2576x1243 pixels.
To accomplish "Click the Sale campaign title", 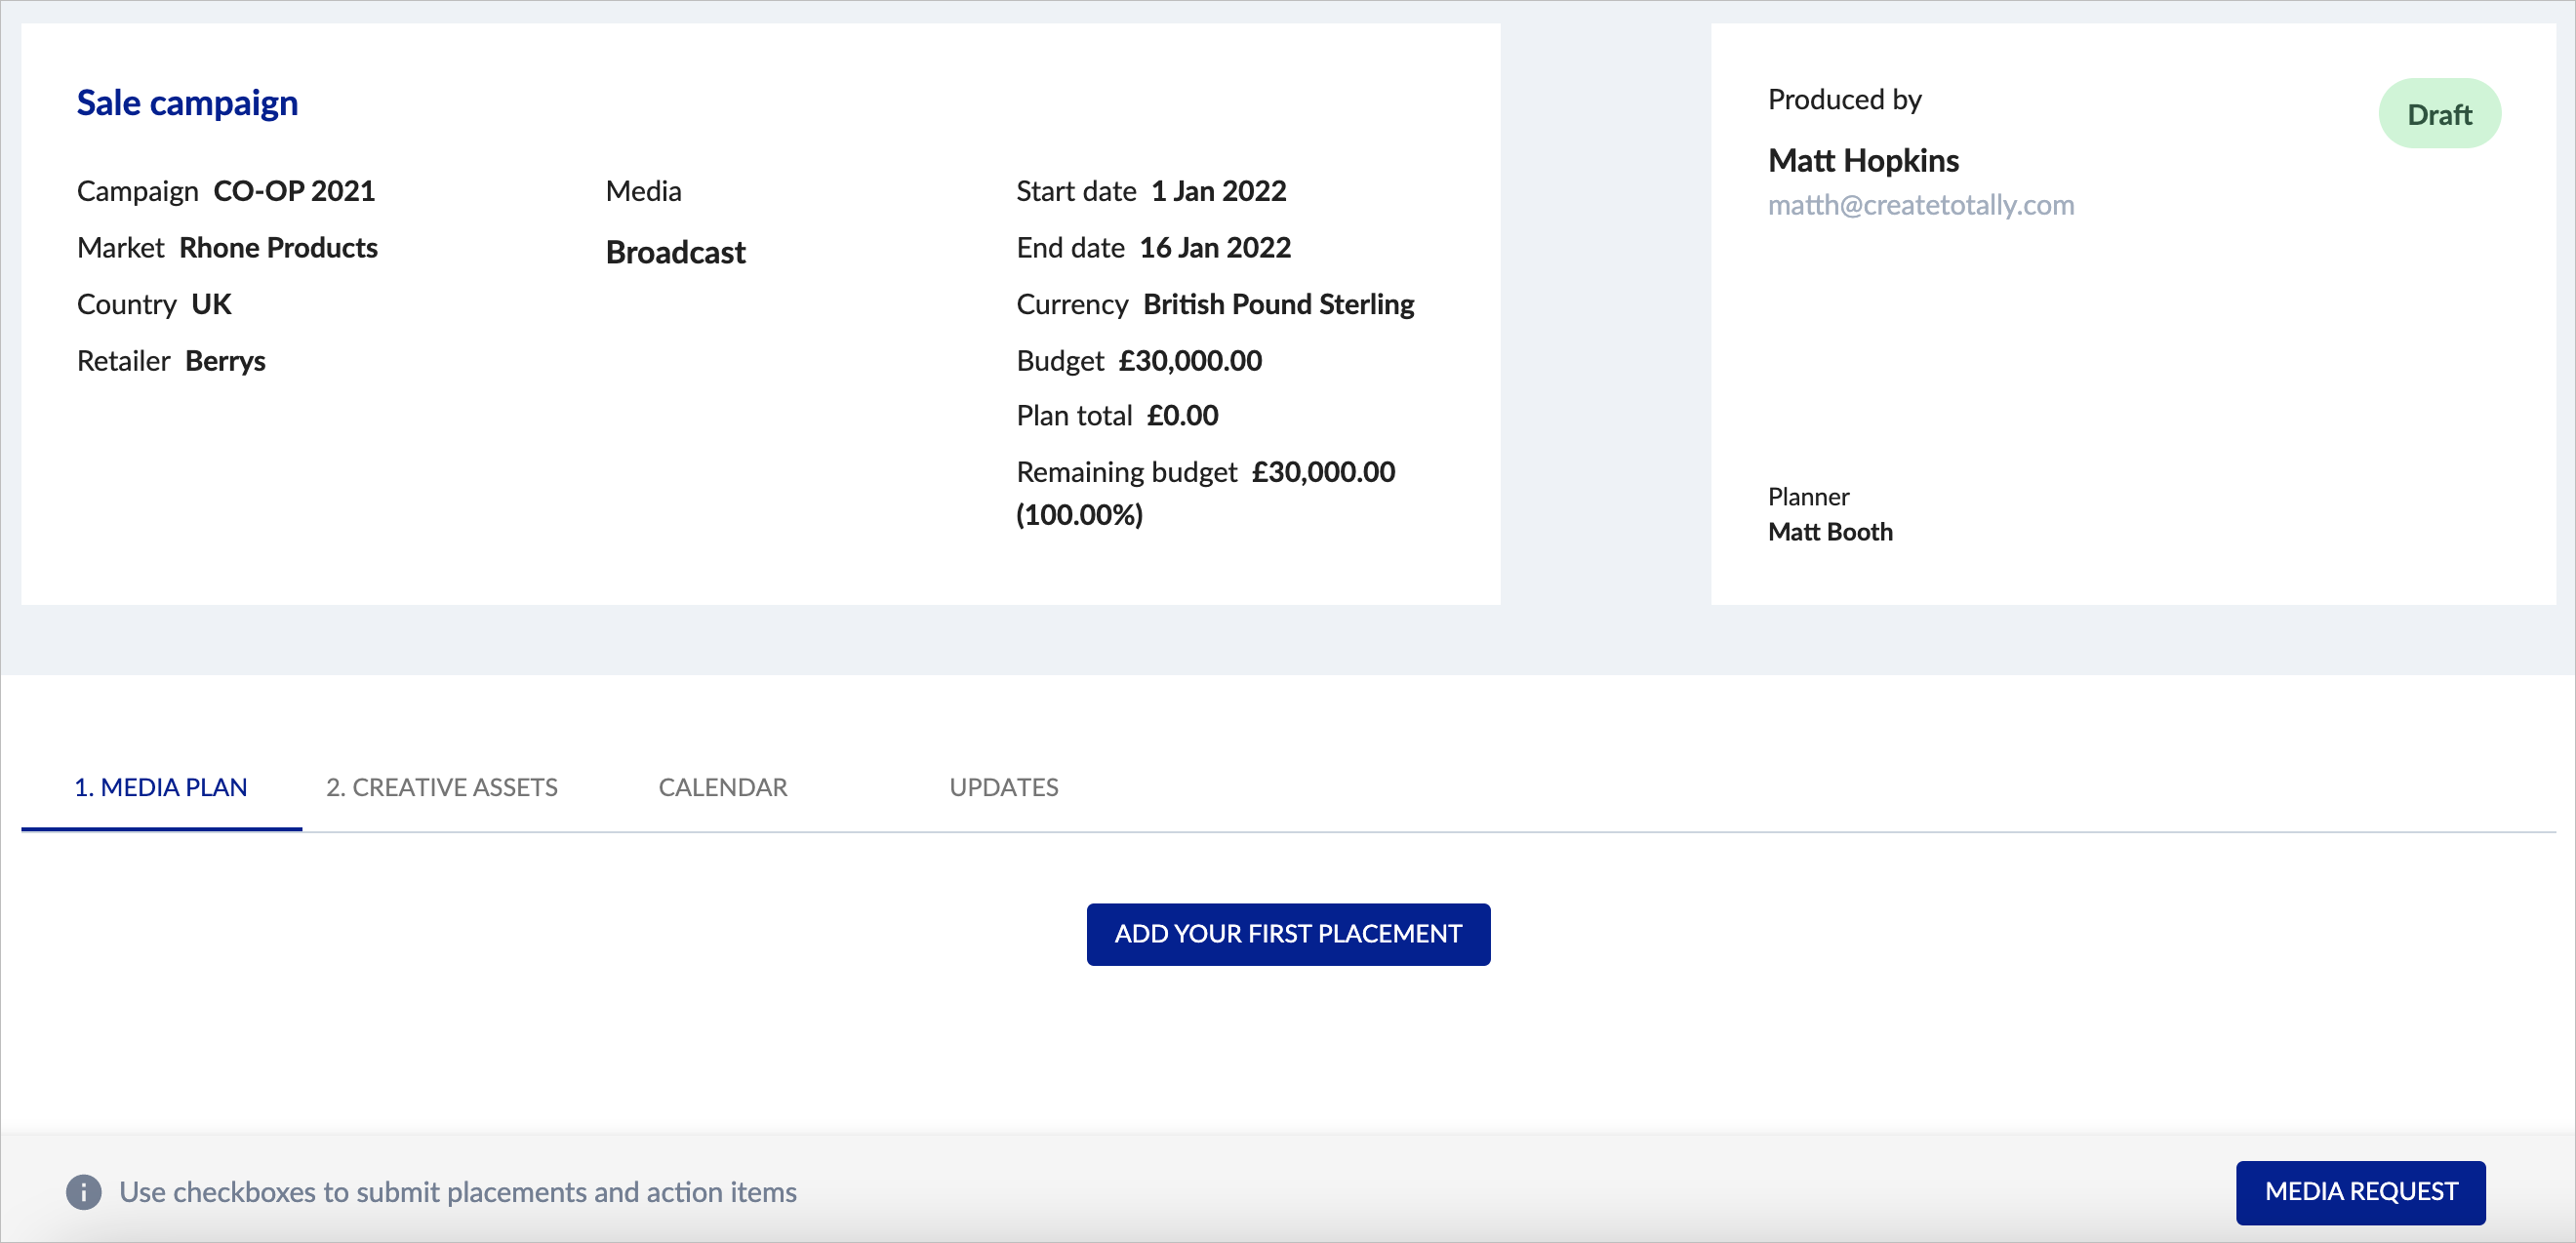I will click(x=188, y=103).
